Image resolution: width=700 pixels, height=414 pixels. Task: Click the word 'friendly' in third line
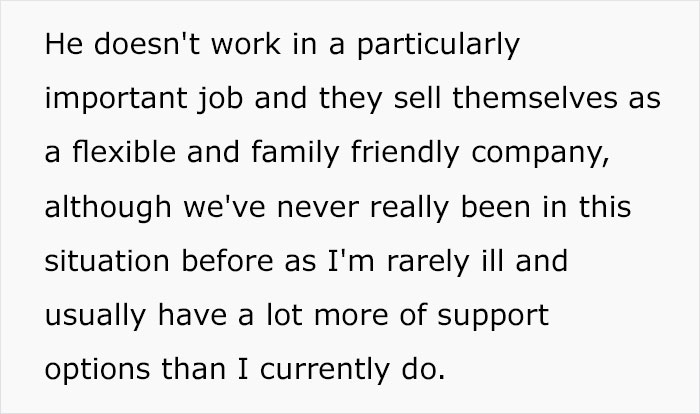point(405,154)
